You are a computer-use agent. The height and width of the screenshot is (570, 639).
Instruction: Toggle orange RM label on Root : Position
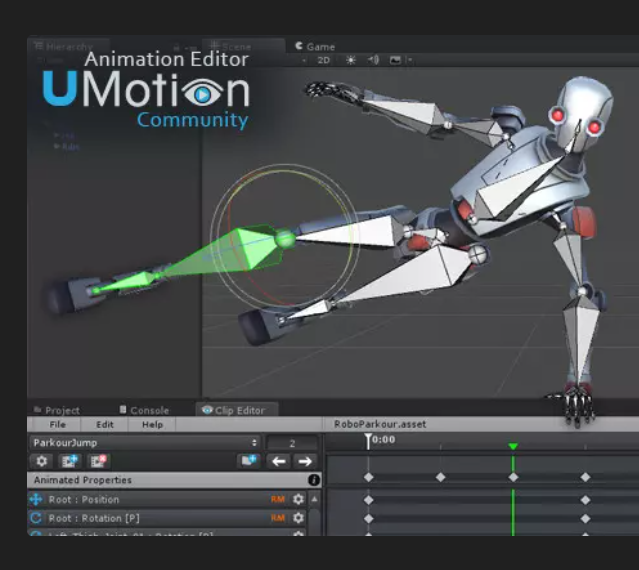[x=278, y=499]
